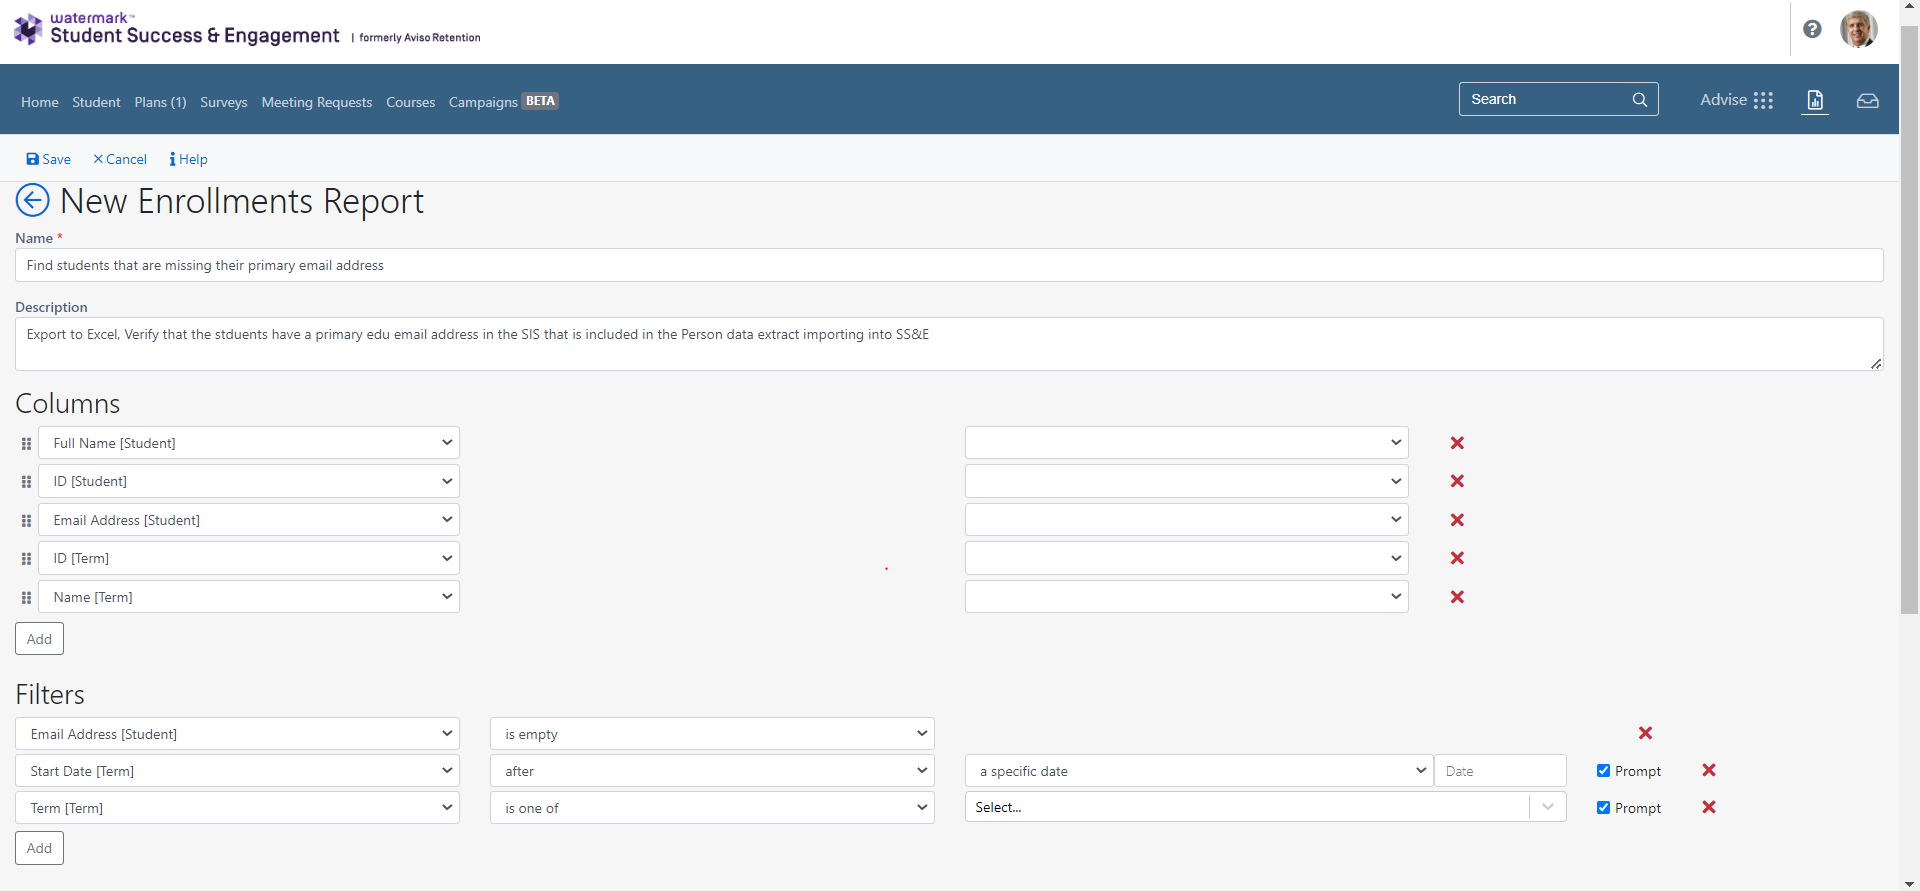Open Plans (1) in navigation
Viewport: 1920px width, 891px height.
(x=161, y=102)
